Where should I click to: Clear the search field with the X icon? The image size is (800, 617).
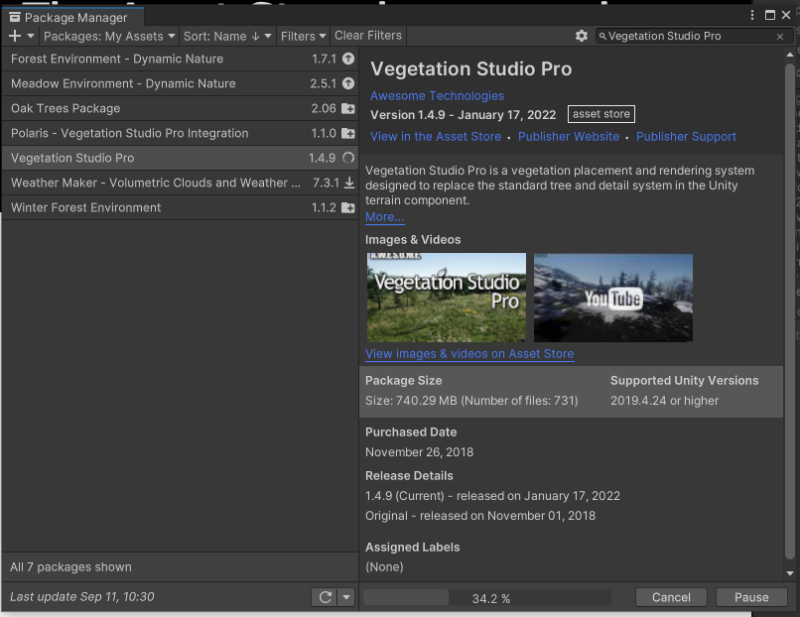pyautogui.click(x=779, y=35)
